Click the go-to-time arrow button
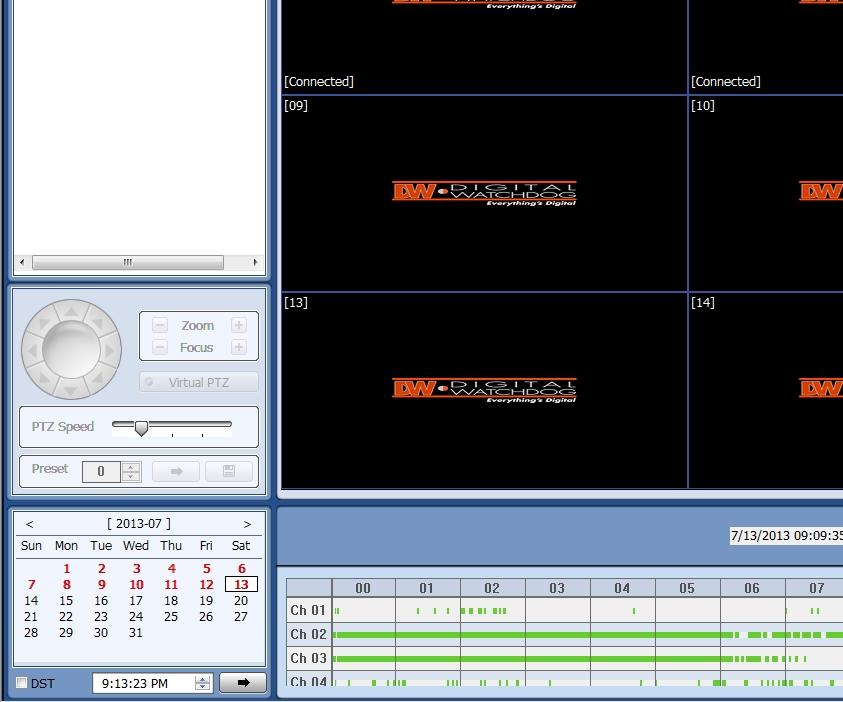Image resolution: width=843 pixels, height=702 pixels. (x=243, y=683)
